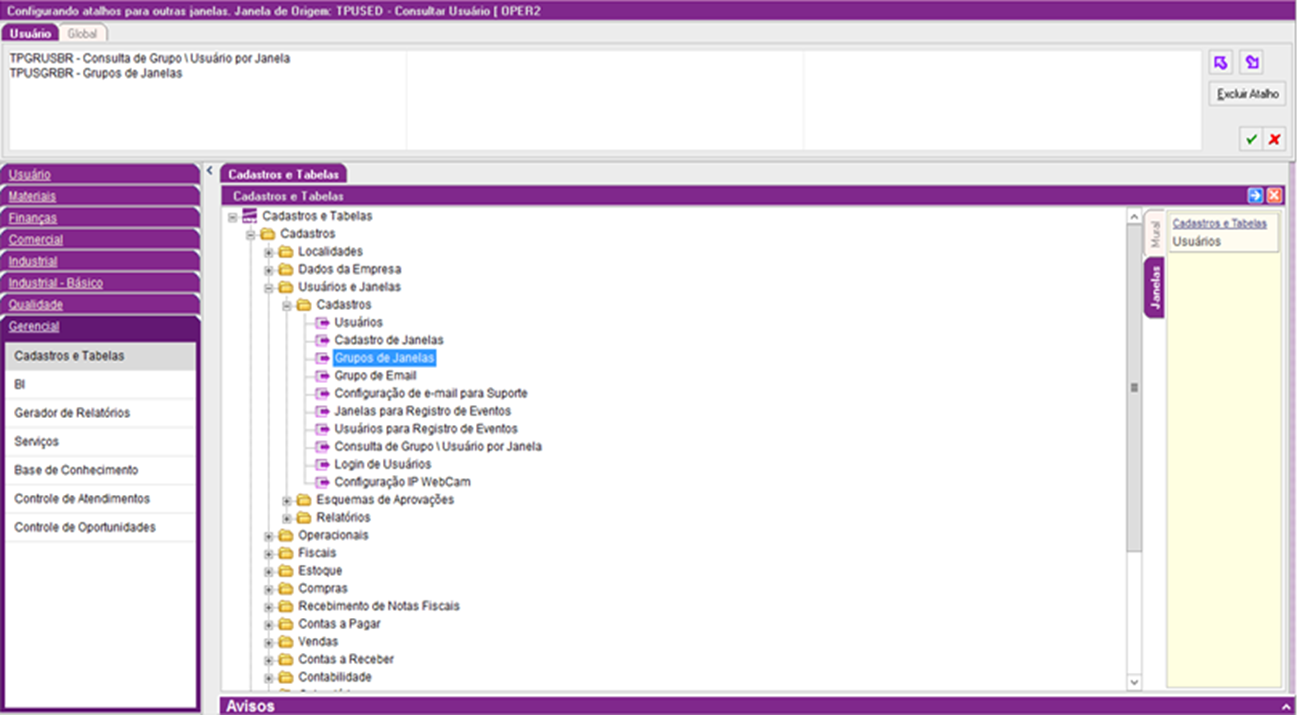Select the Usuário tab at top
Viewport: 1298px width, 715px height.
[x=30, y=34]
